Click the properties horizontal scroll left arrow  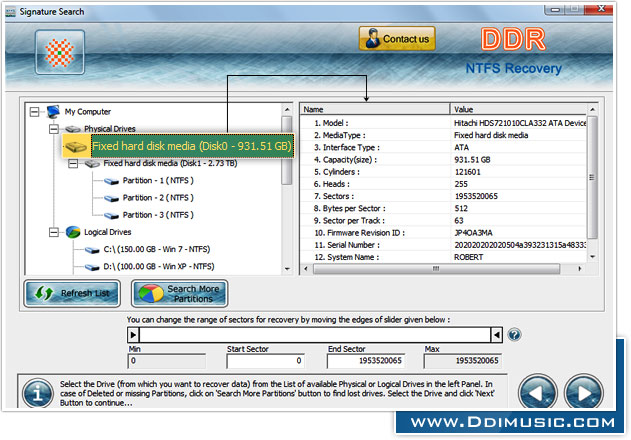[x=306, y=269]
